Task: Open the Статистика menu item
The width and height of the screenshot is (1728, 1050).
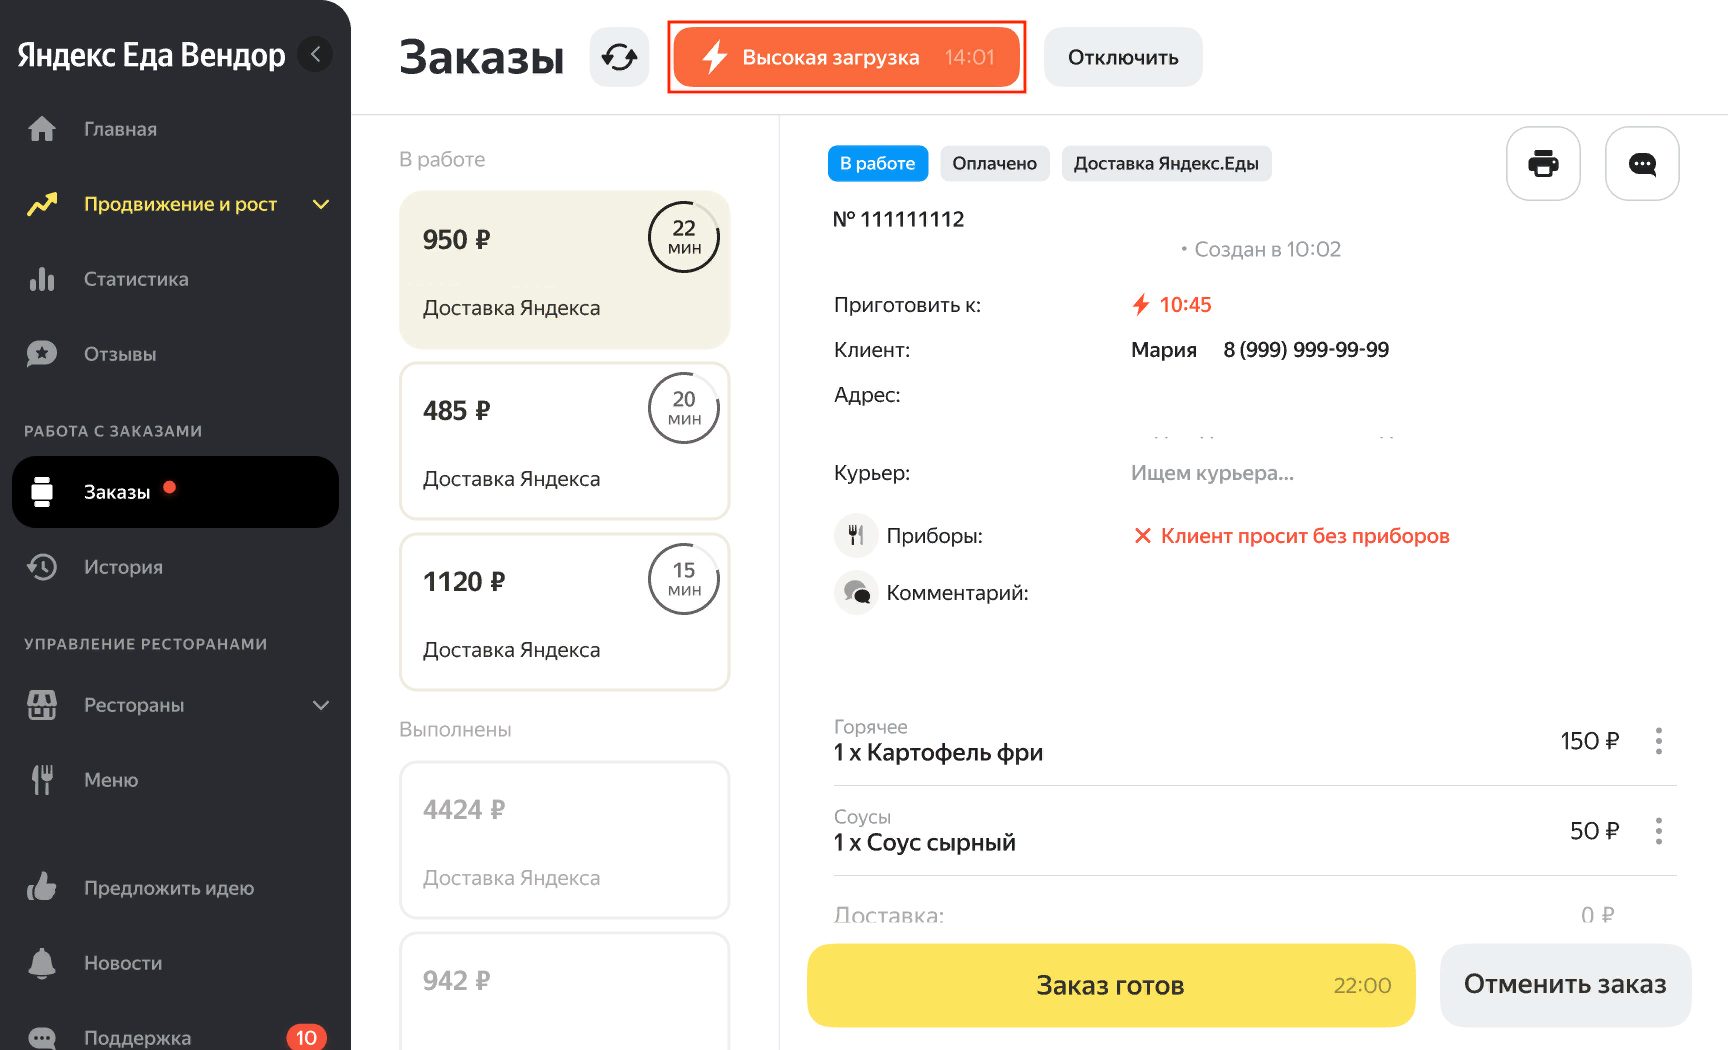Action: (x=136, y=279)
